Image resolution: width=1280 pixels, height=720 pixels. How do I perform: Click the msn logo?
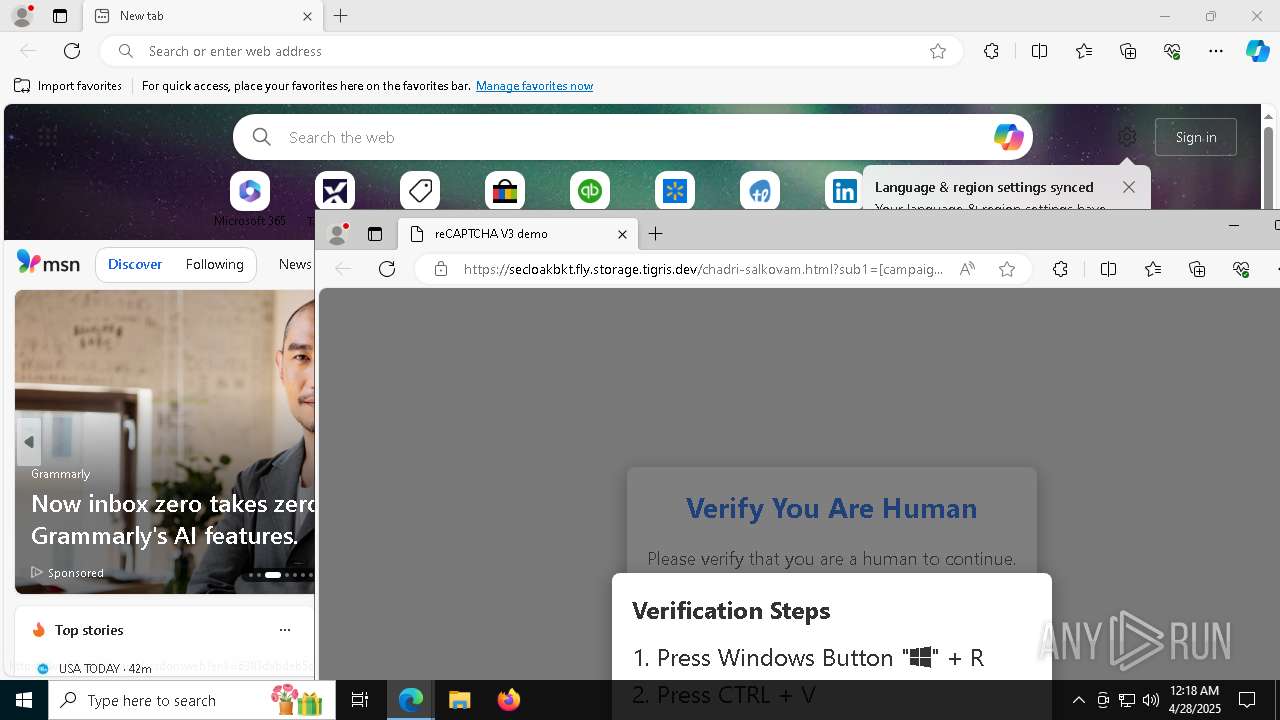tap(48, 263)
